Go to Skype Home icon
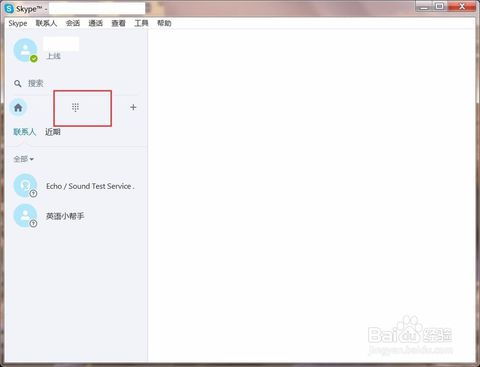This screenshot has height=367, width=480. tap(18, 108)
